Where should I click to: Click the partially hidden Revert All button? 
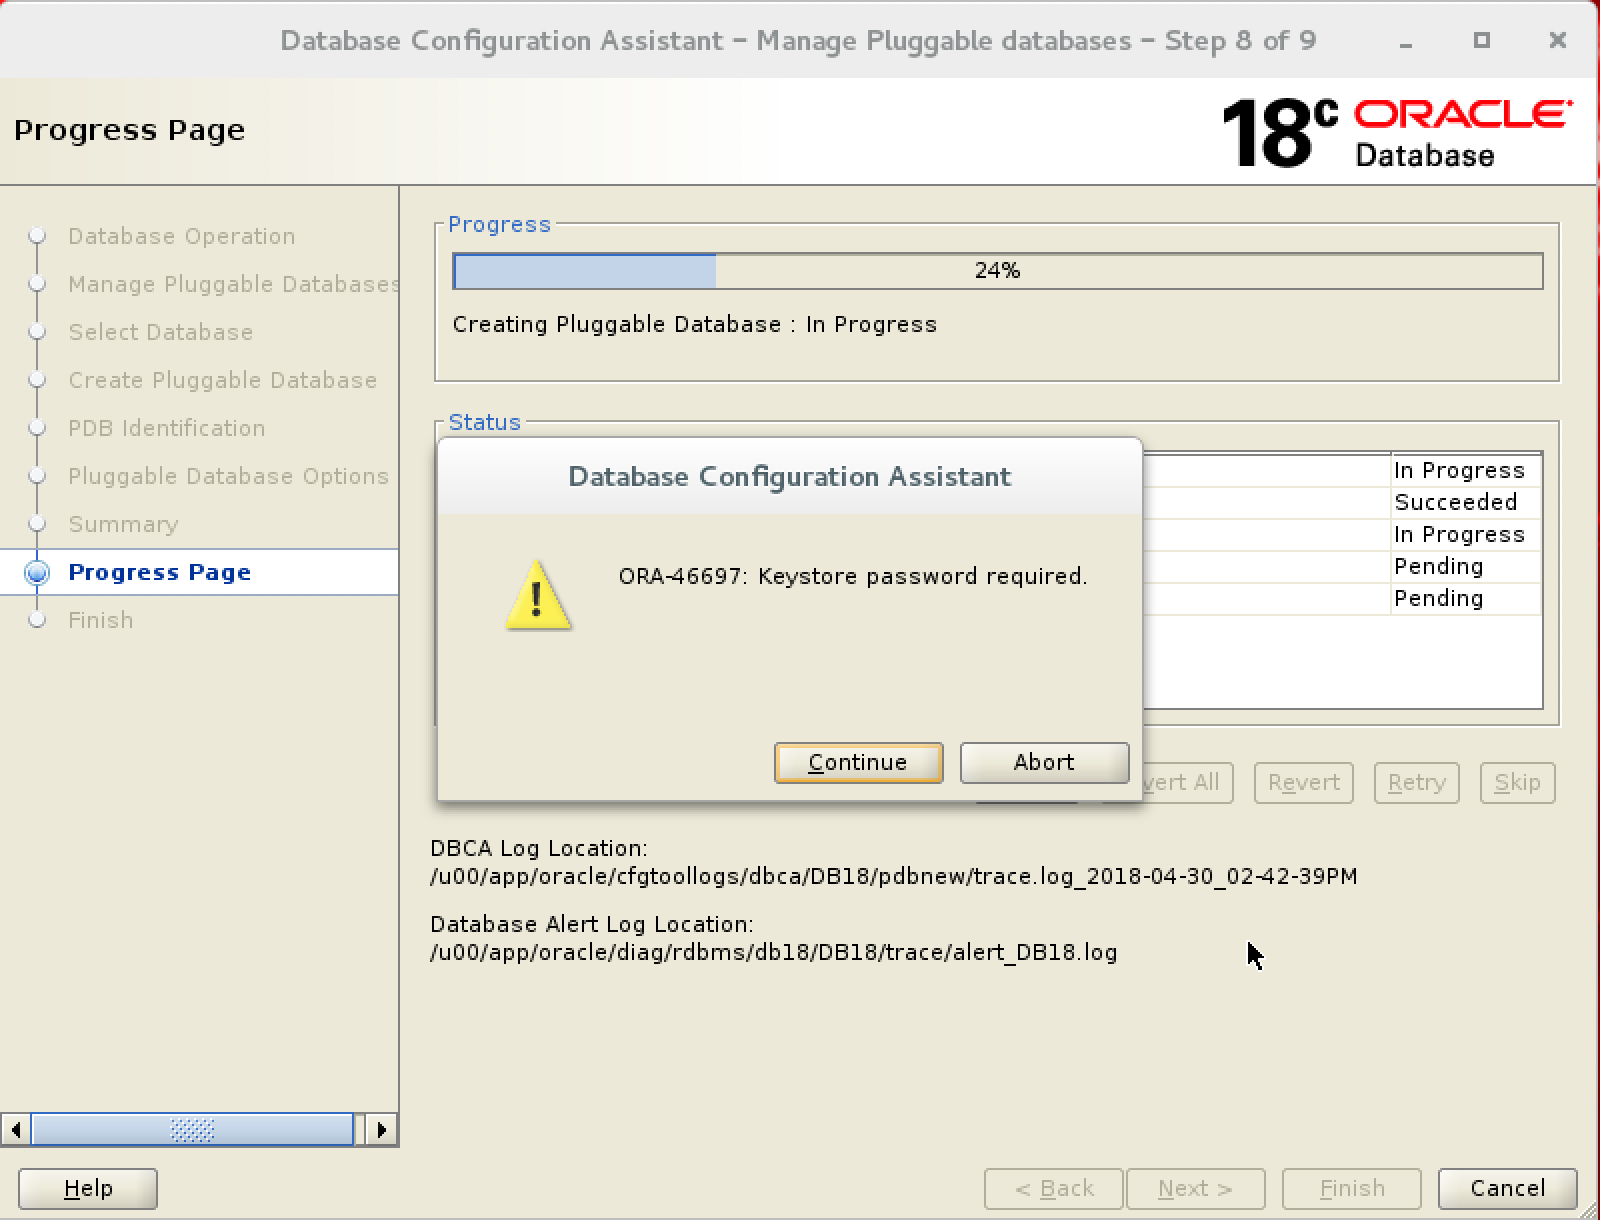(x=1187, y=782)
